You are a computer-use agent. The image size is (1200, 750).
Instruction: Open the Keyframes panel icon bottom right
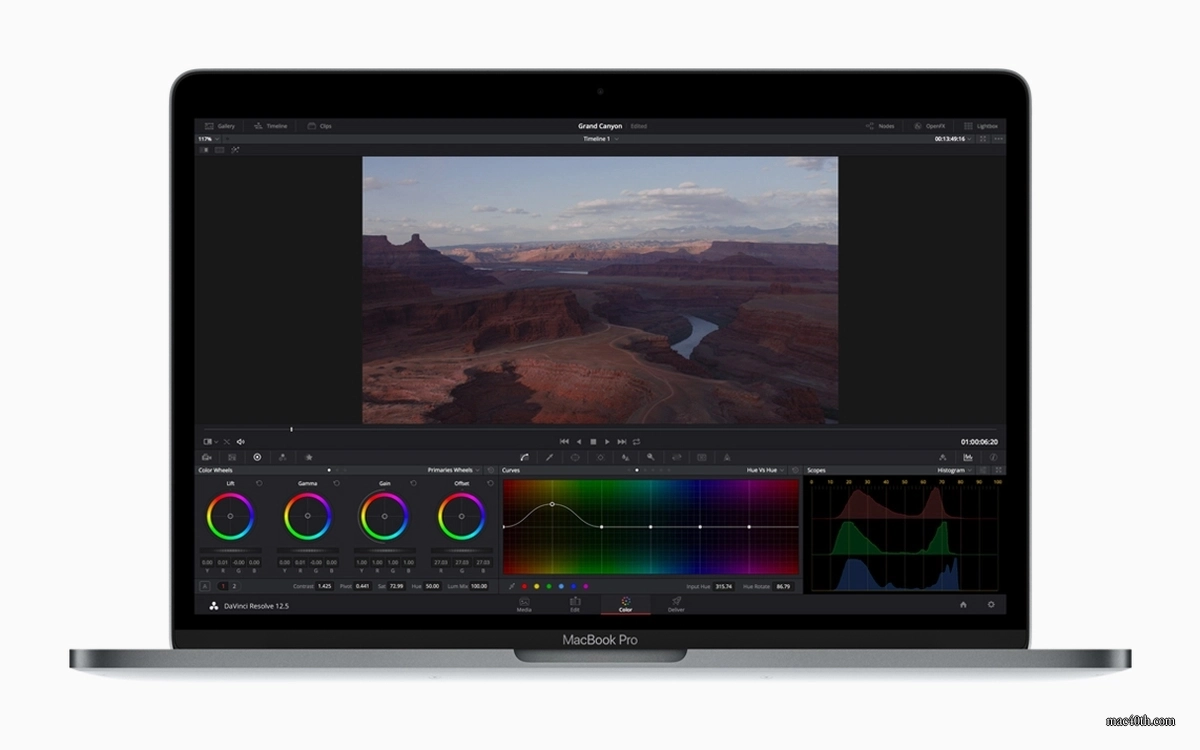tap(944, 457)
